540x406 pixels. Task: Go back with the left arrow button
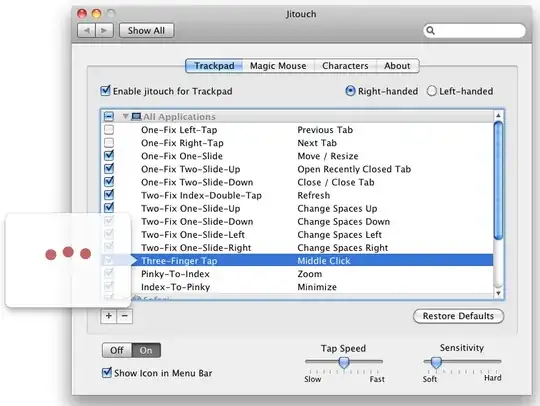coord(86,31)
